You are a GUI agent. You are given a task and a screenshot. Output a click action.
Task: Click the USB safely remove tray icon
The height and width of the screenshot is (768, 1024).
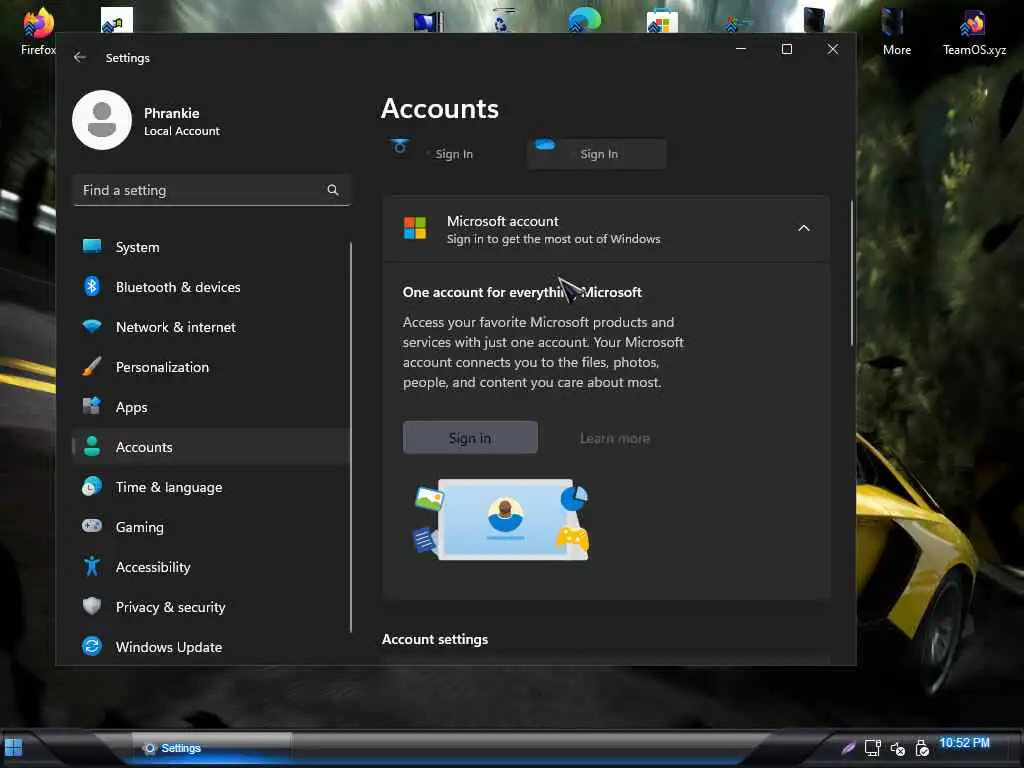click(922, 748)
